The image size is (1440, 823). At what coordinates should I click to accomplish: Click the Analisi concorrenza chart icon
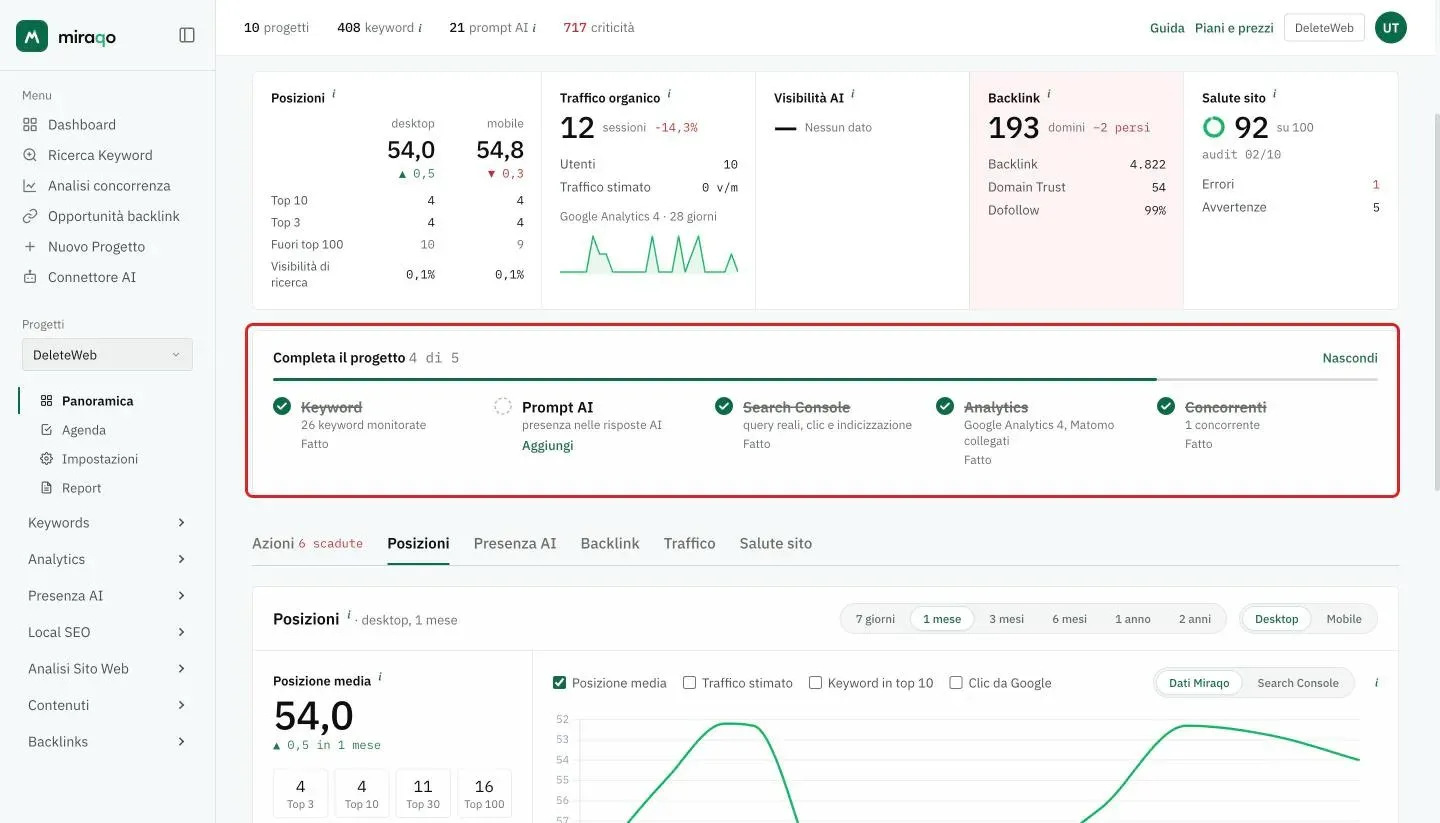point(30,186)
